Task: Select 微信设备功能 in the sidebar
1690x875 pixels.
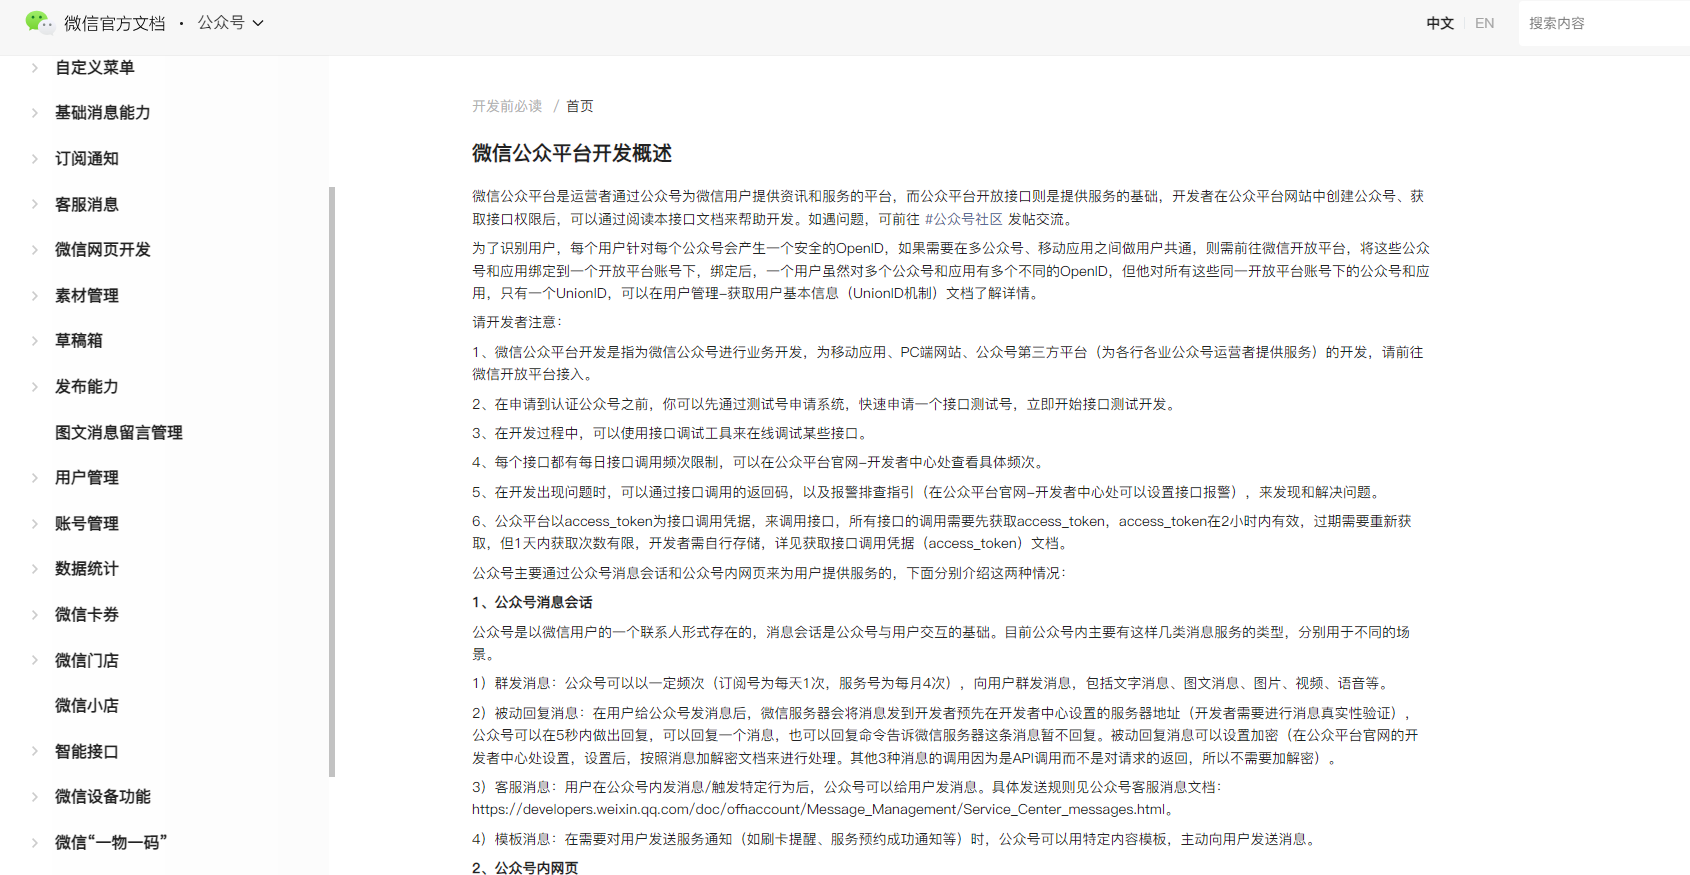Action: 102,797
